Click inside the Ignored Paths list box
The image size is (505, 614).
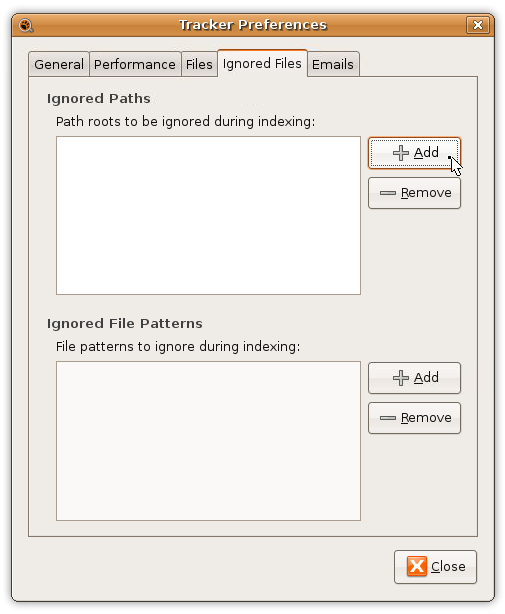[x=208, y=215]
